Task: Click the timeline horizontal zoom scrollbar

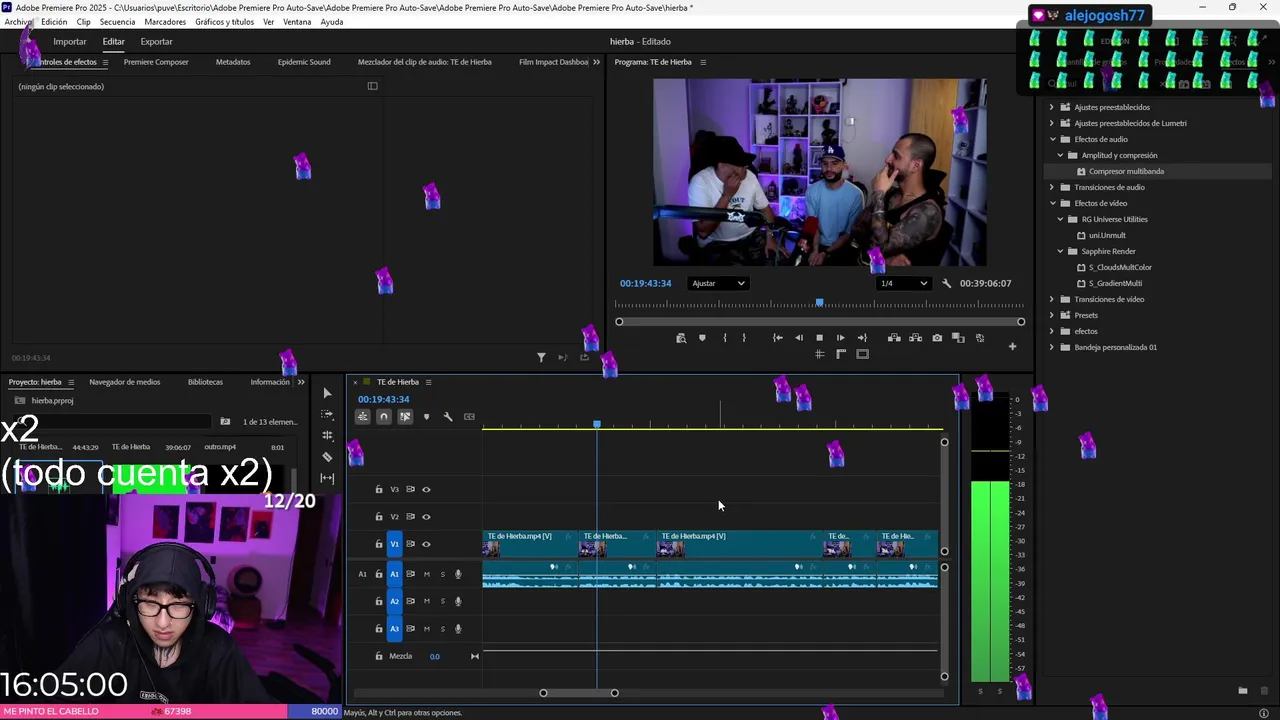Action: (x=579, y=693)
